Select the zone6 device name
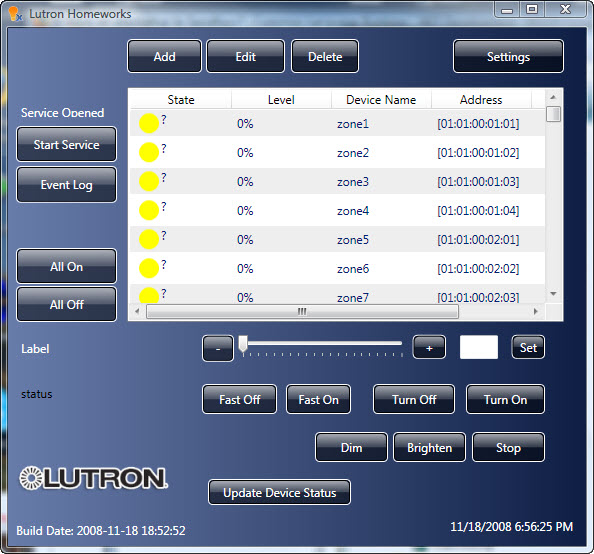Viewport: 594px width, 554px height. coord(353,269)
